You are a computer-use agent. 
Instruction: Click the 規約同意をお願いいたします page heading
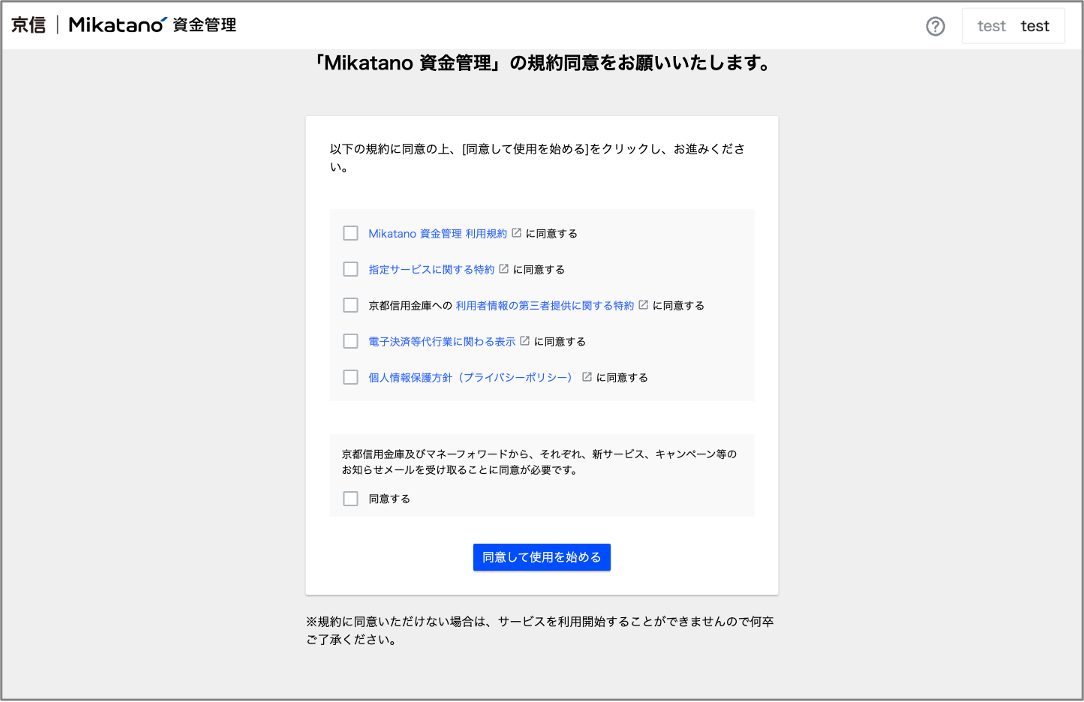pyautogui.click(x=542, y=63)
